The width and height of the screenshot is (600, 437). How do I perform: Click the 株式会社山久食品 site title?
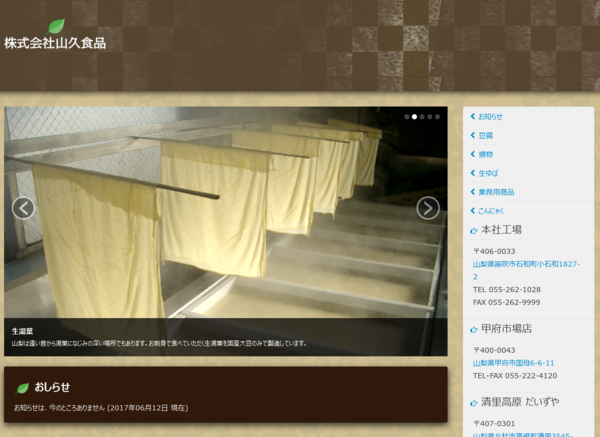(x=55, y=44)
